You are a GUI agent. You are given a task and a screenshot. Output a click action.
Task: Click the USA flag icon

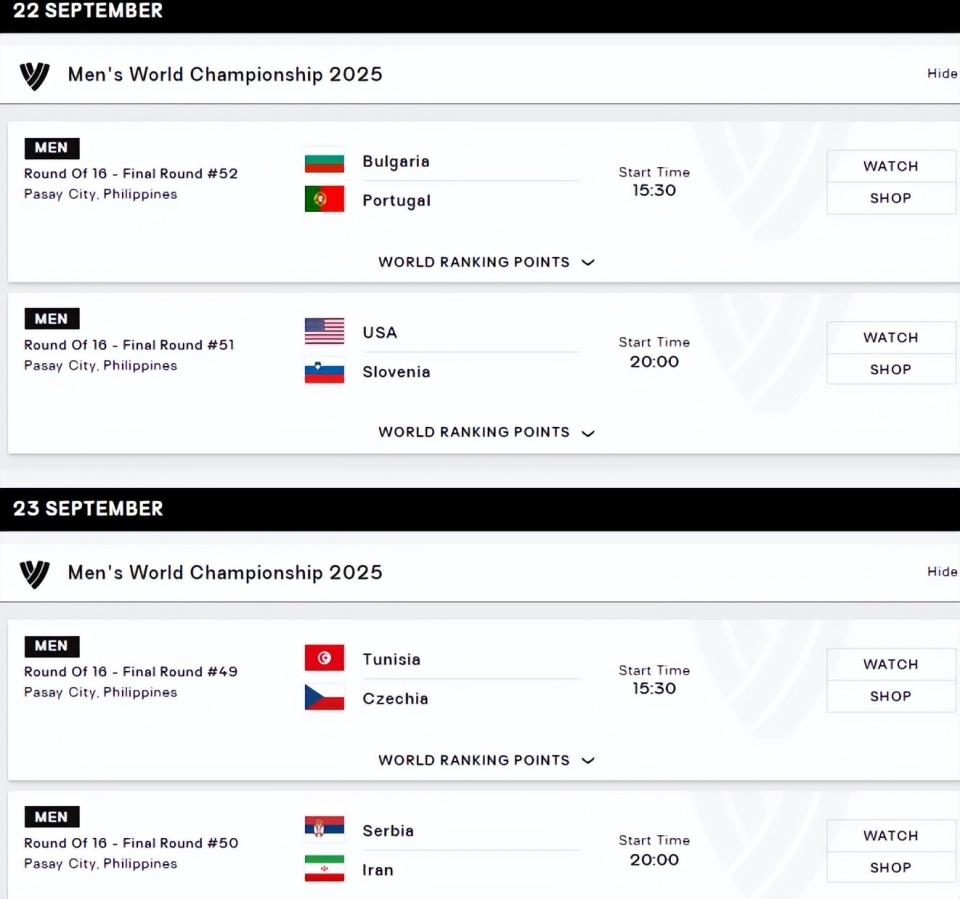[324, 332]
